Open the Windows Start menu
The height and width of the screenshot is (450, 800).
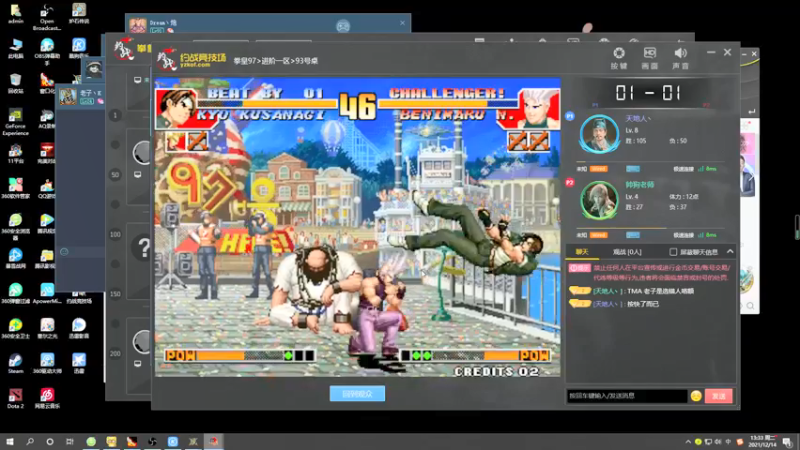tap(10, 442)
